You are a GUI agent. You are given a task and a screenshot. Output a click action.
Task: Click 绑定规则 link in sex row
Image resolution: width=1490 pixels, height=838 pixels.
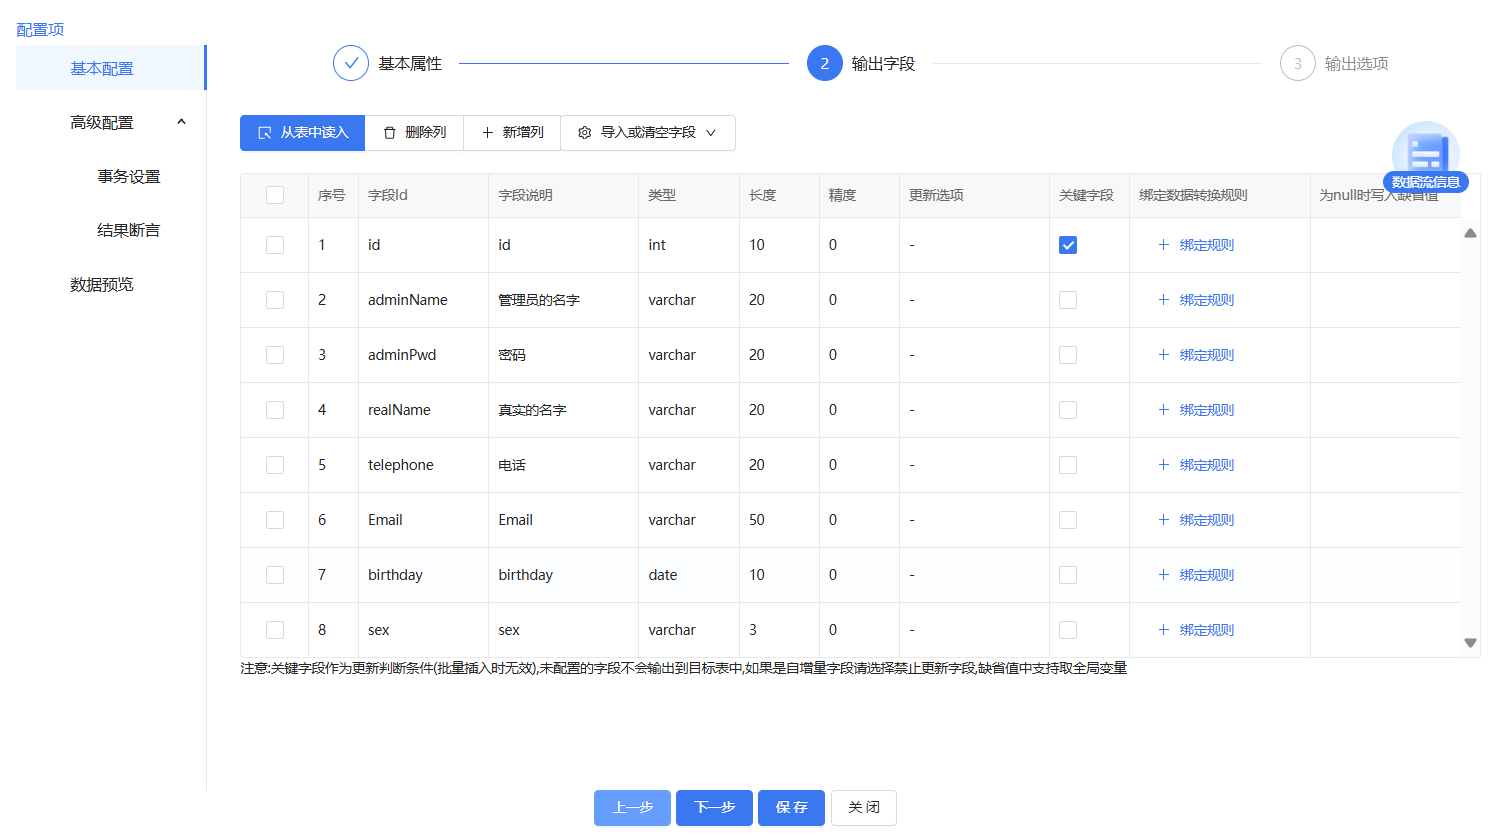click(1207, 630)
